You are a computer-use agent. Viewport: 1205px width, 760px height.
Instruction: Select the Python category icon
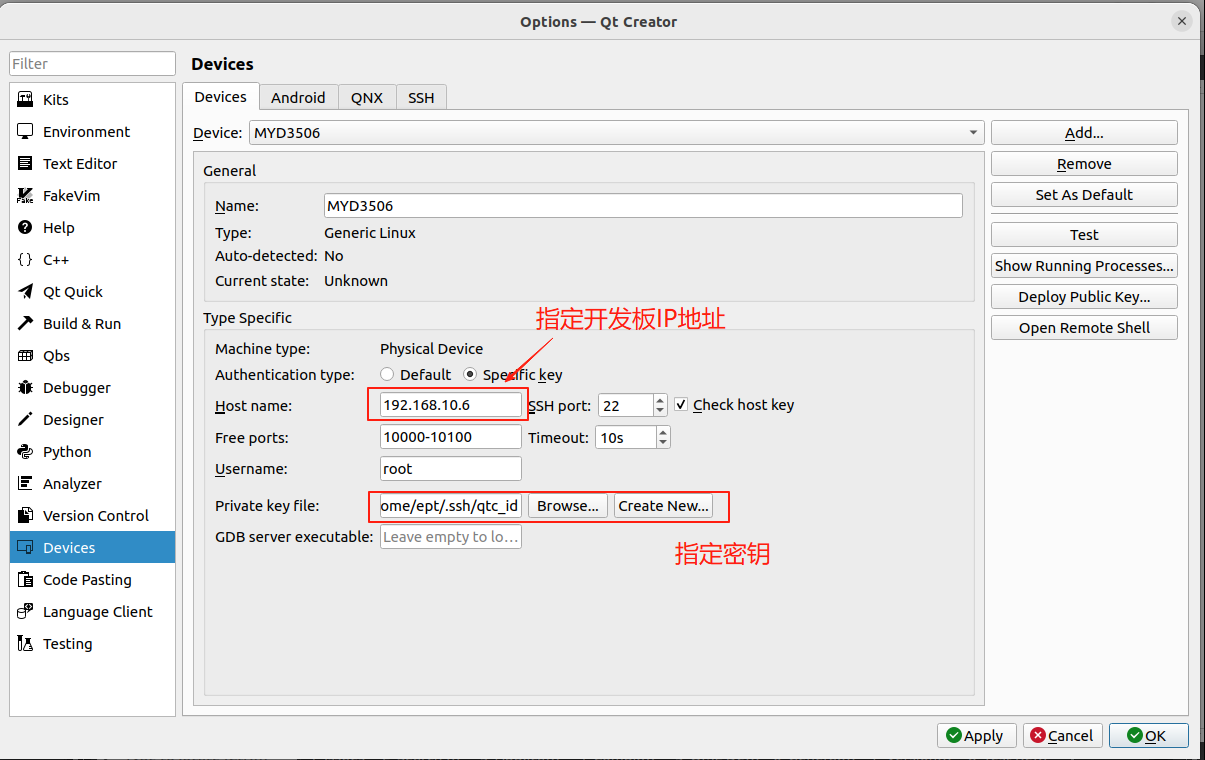click(25, 452)
